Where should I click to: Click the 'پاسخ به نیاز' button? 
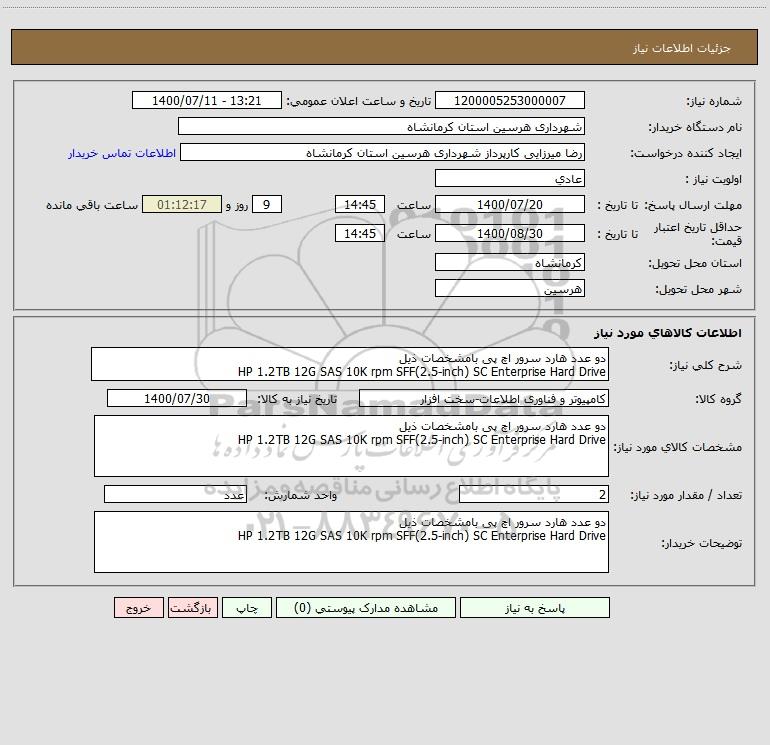pyautogui.click(x=534, y=608)
